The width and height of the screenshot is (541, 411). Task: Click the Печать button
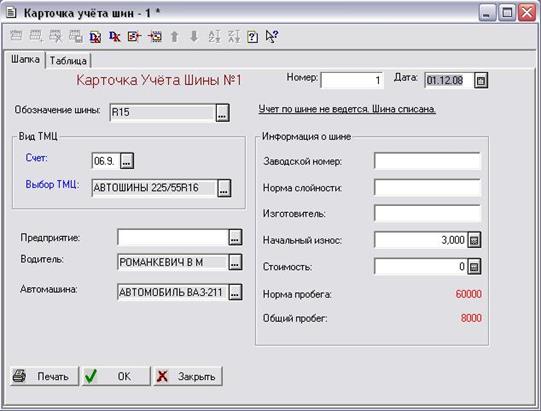click(x=44, y=376)
